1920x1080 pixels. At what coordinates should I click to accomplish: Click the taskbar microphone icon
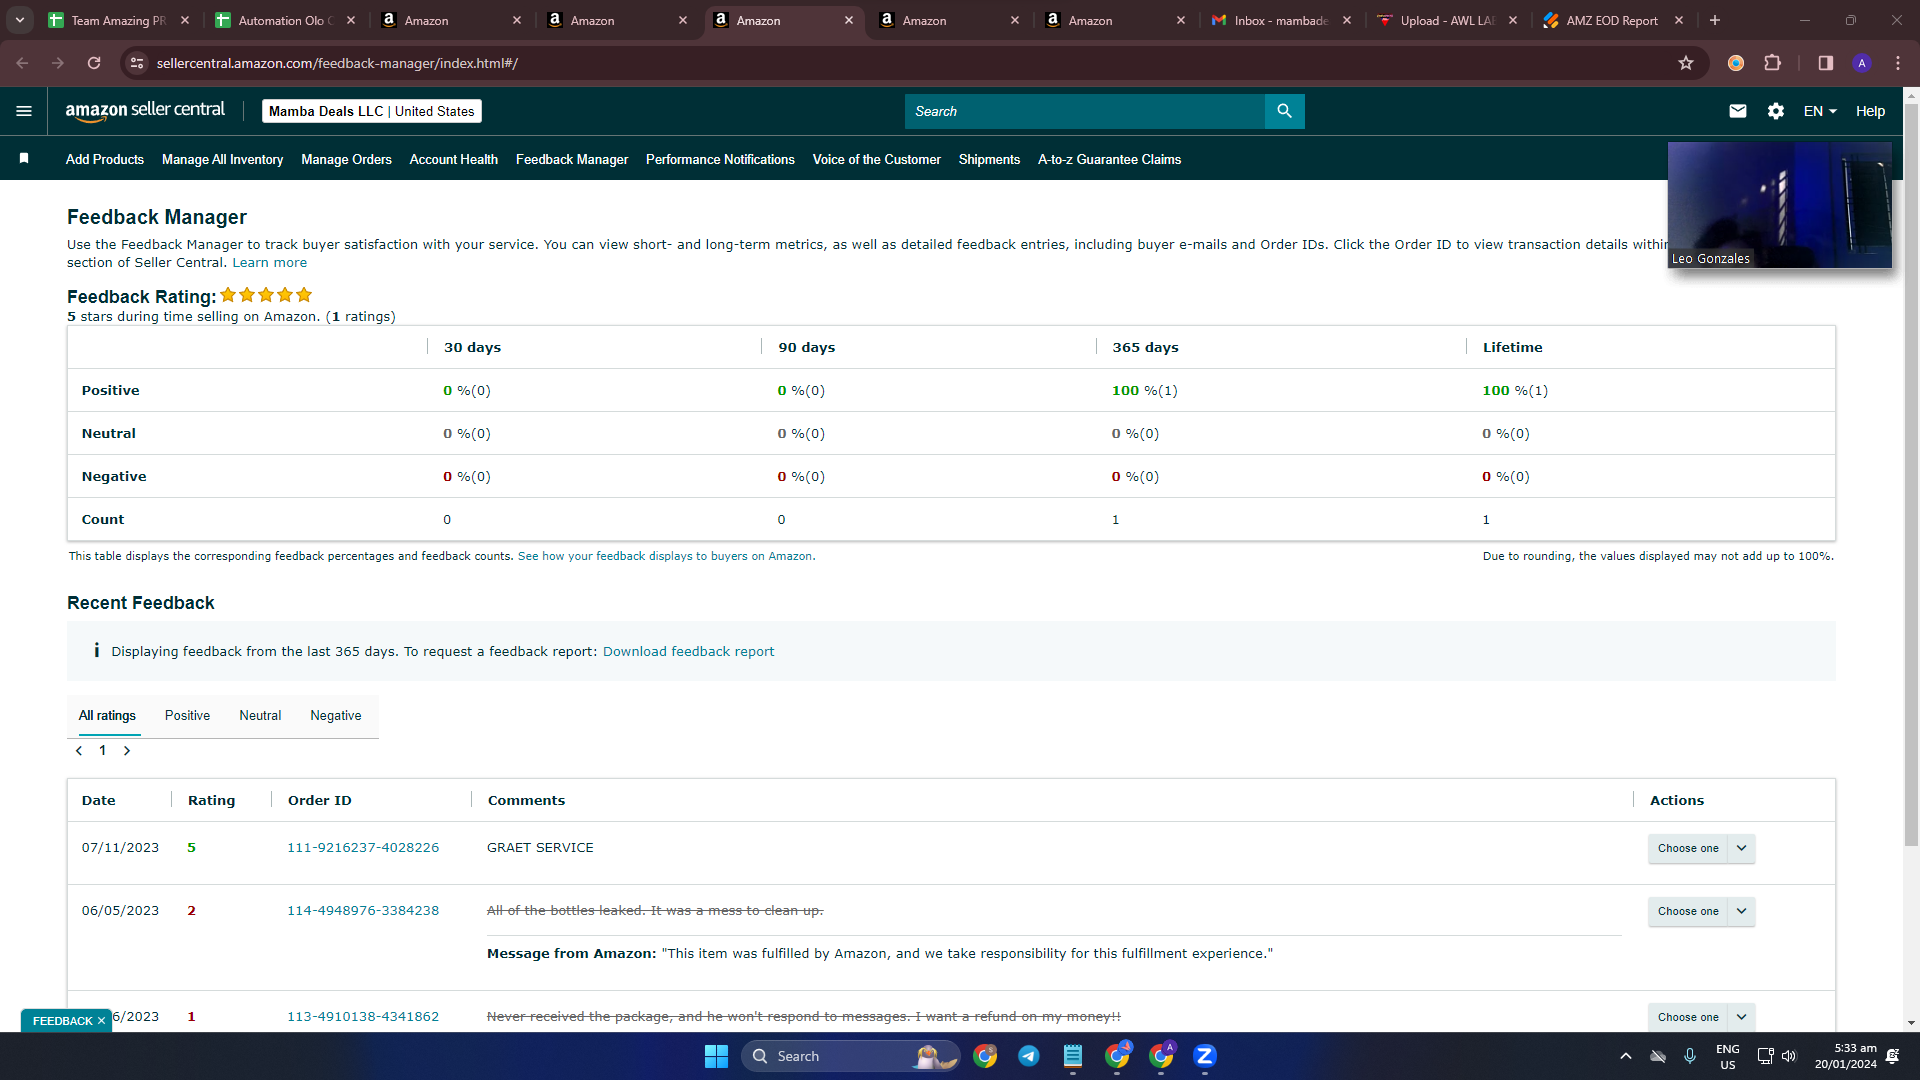[1690, 1056]
